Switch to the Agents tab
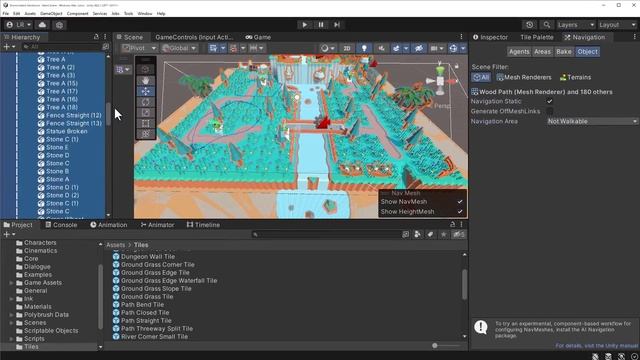This screenshot has width=640, height=360. pos(519,52)
